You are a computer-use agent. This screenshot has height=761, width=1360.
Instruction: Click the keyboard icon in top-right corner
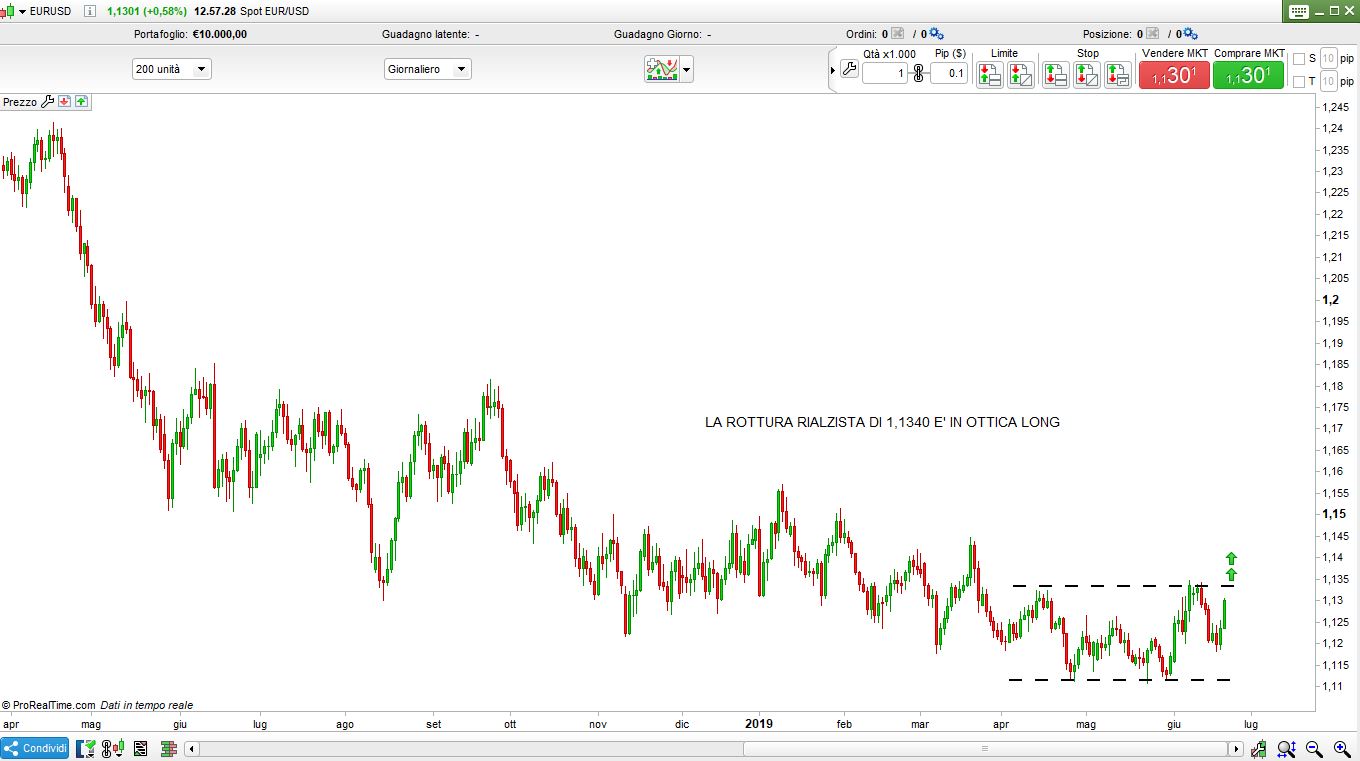click(1299, 12)
